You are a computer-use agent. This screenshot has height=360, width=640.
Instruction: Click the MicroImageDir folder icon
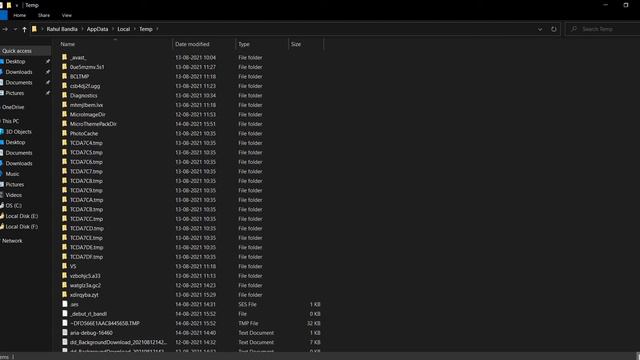(64, 114)
